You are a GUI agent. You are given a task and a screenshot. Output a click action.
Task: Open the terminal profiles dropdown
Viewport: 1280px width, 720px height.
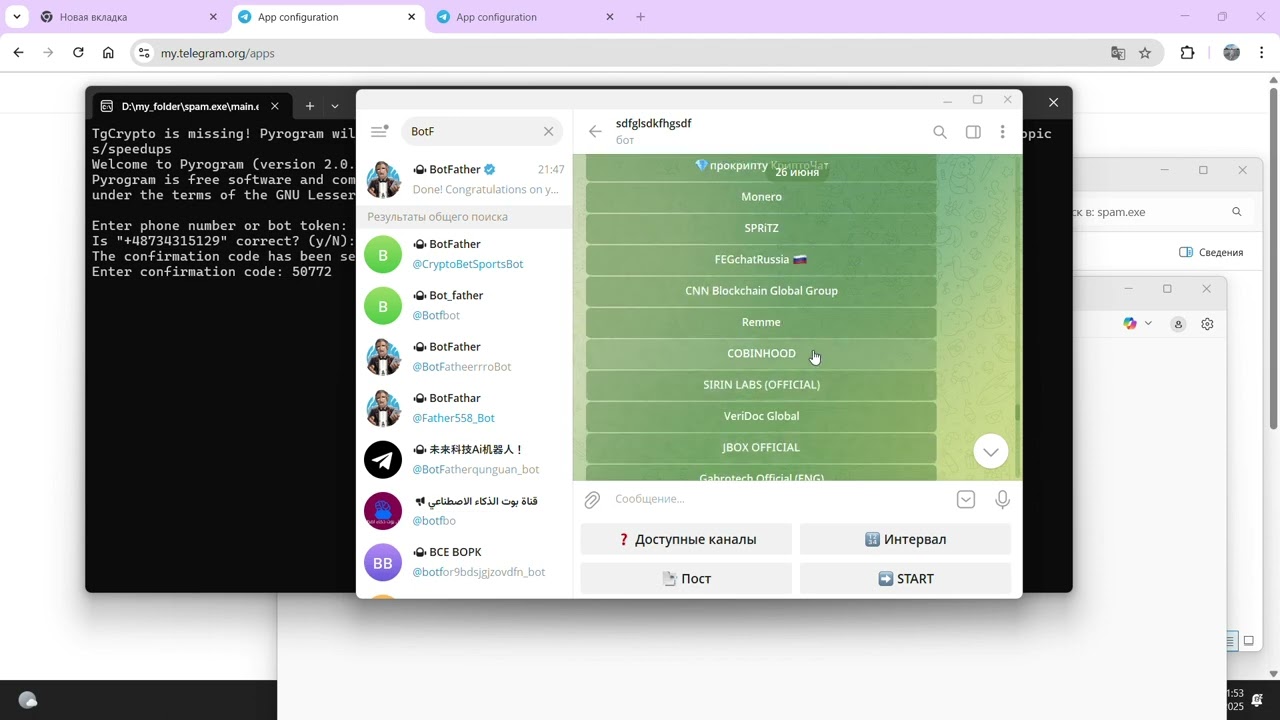click(x=335, y=106)
